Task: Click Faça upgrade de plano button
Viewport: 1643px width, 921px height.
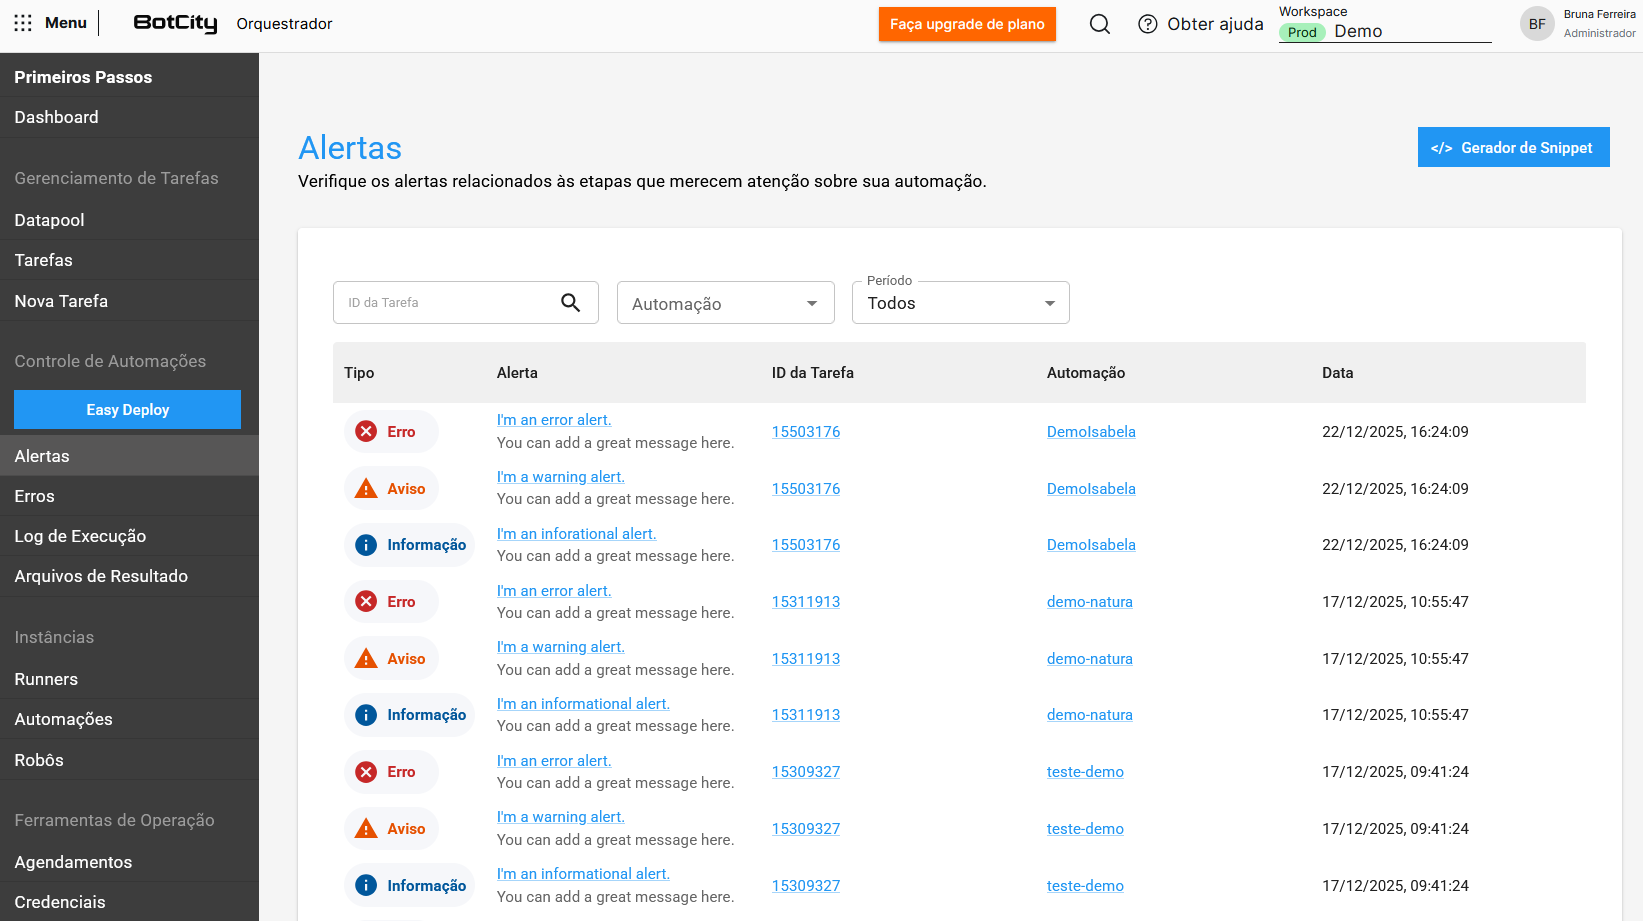Action: (966, 24)
